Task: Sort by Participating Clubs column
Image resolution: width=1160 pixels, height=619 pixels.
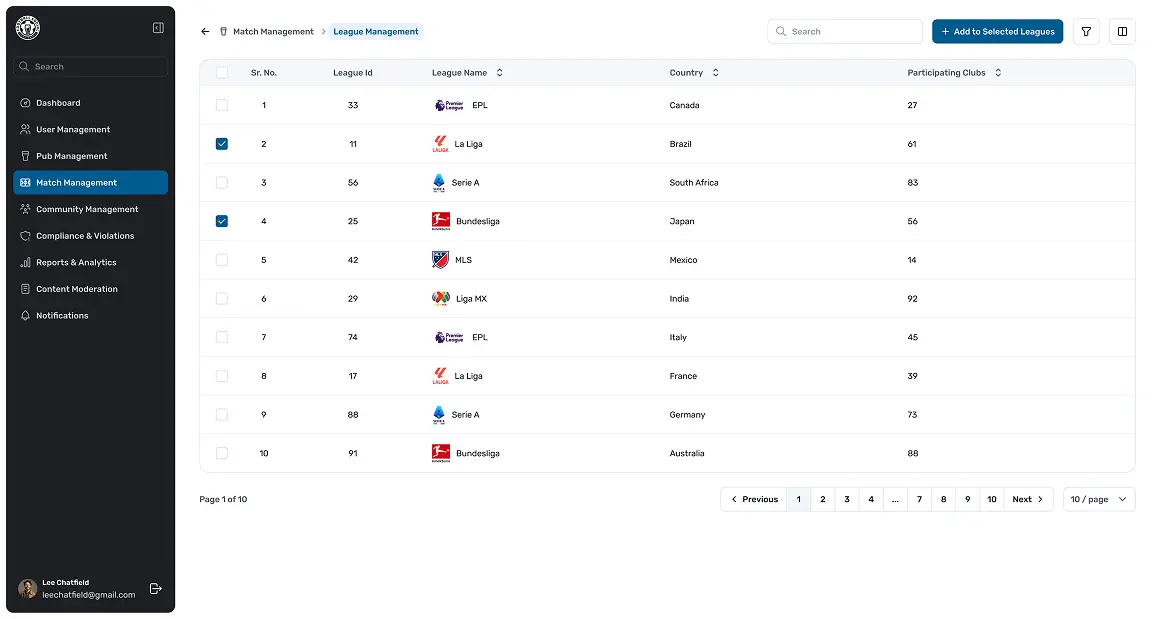Action: [x=997, y=73]
